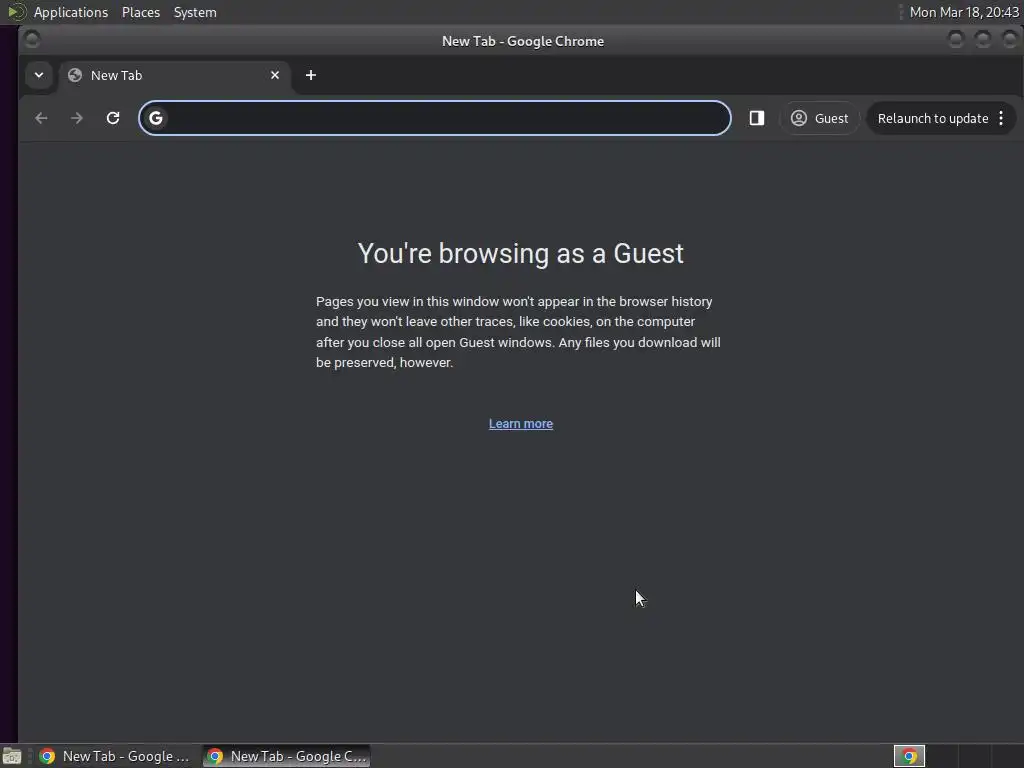Switch to second New Tab taskbar window
Viewport: 1024px width, 768px height.
[287, 756]
